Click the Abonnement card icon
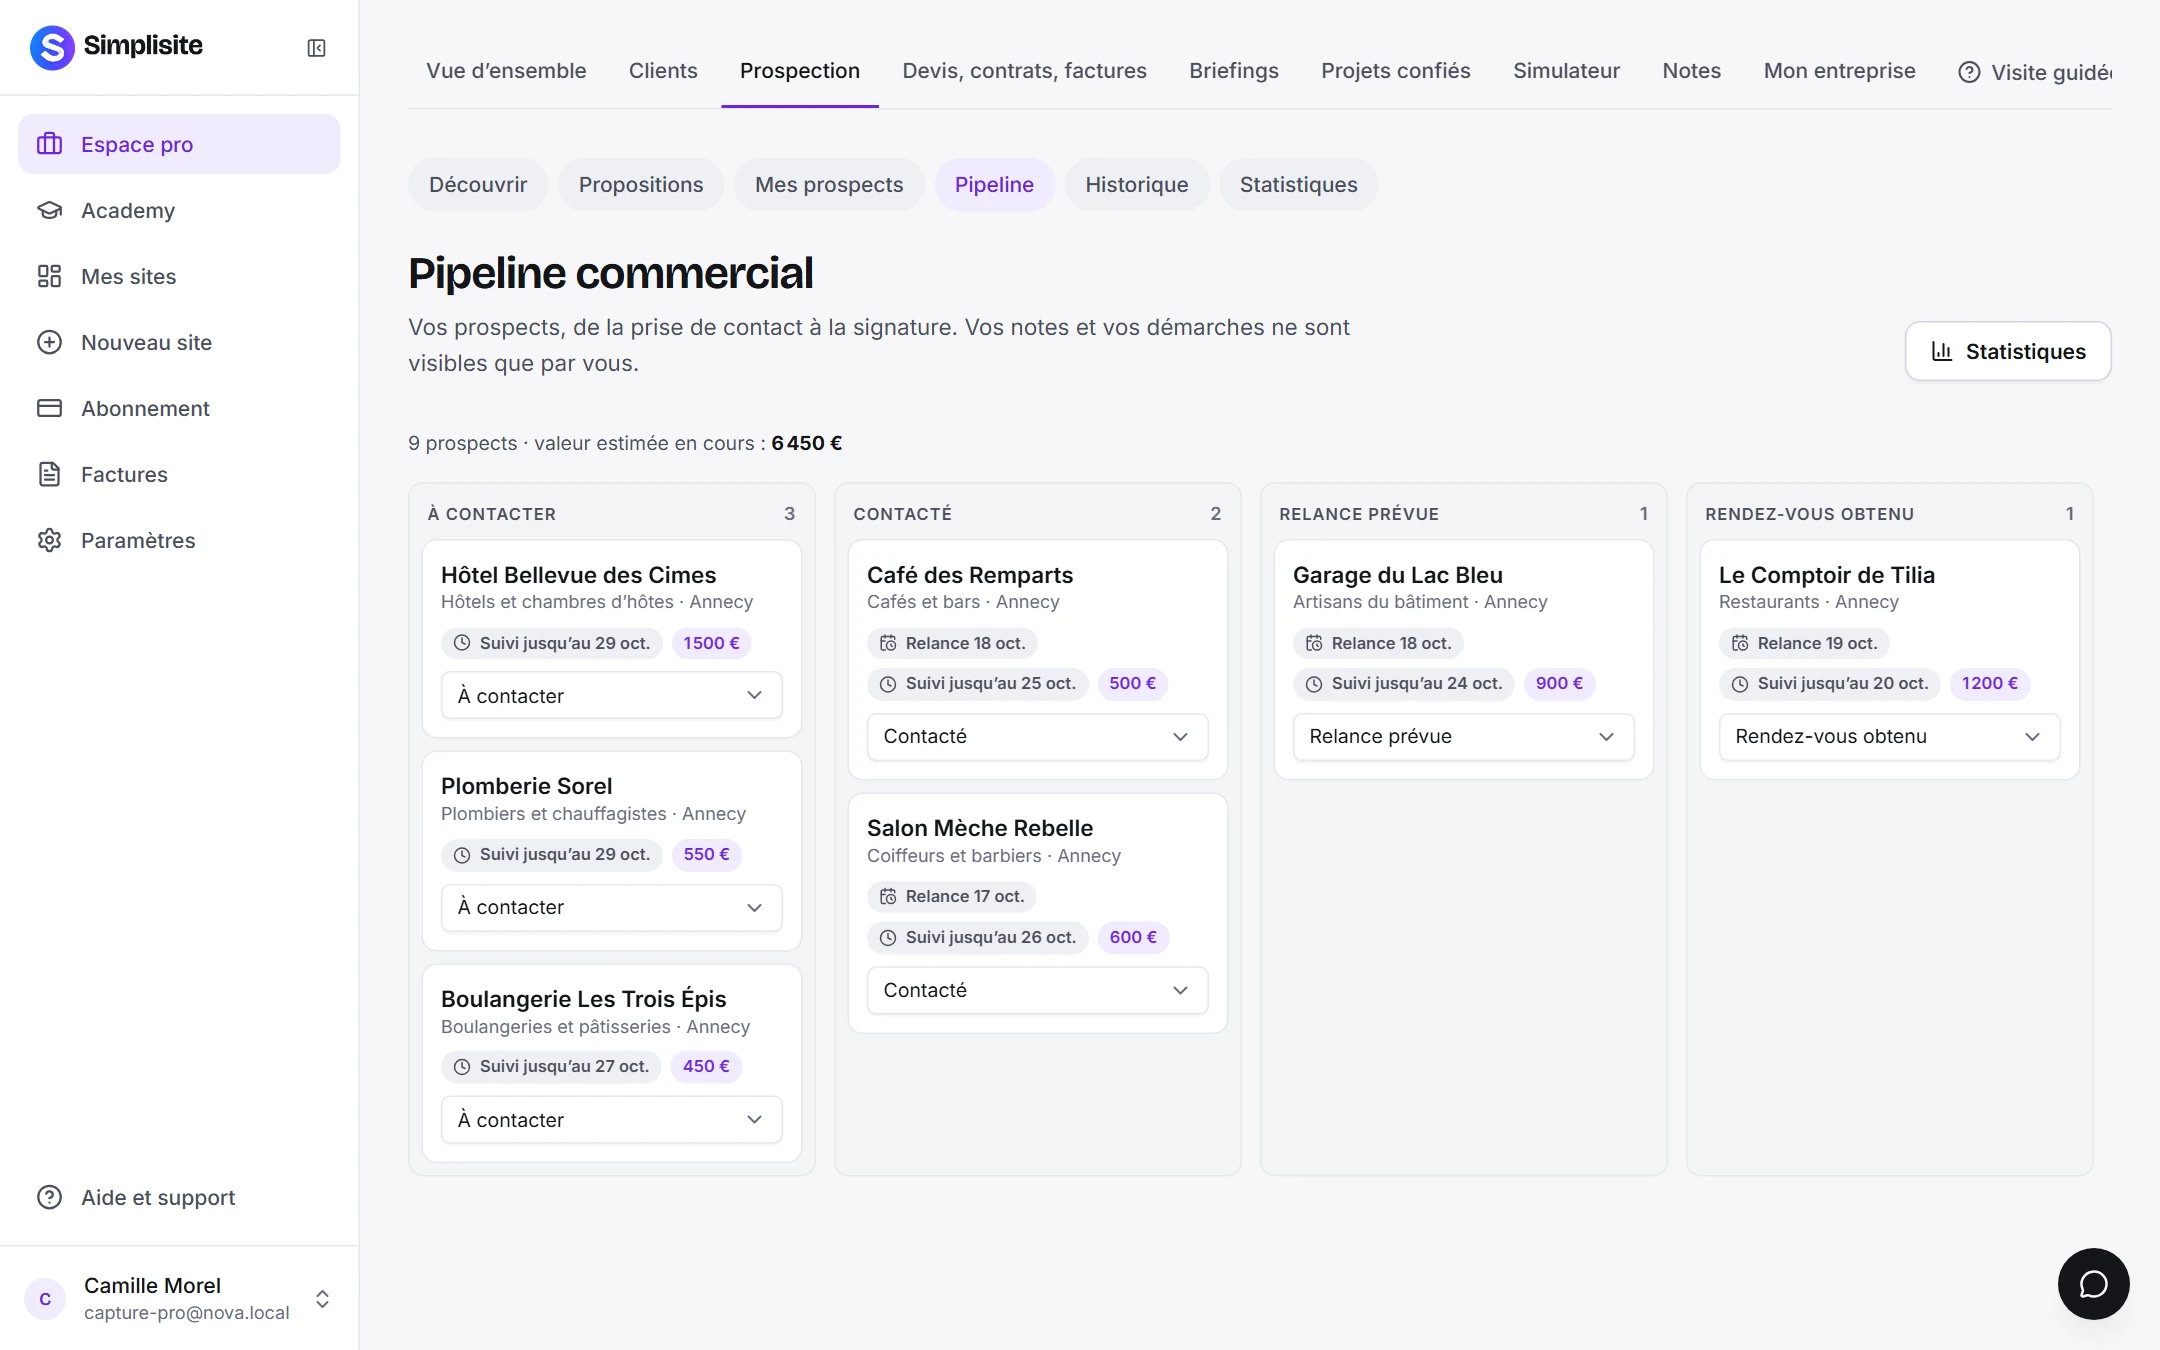Viewport: 2160px width, 1350px height. click(50, 408)
